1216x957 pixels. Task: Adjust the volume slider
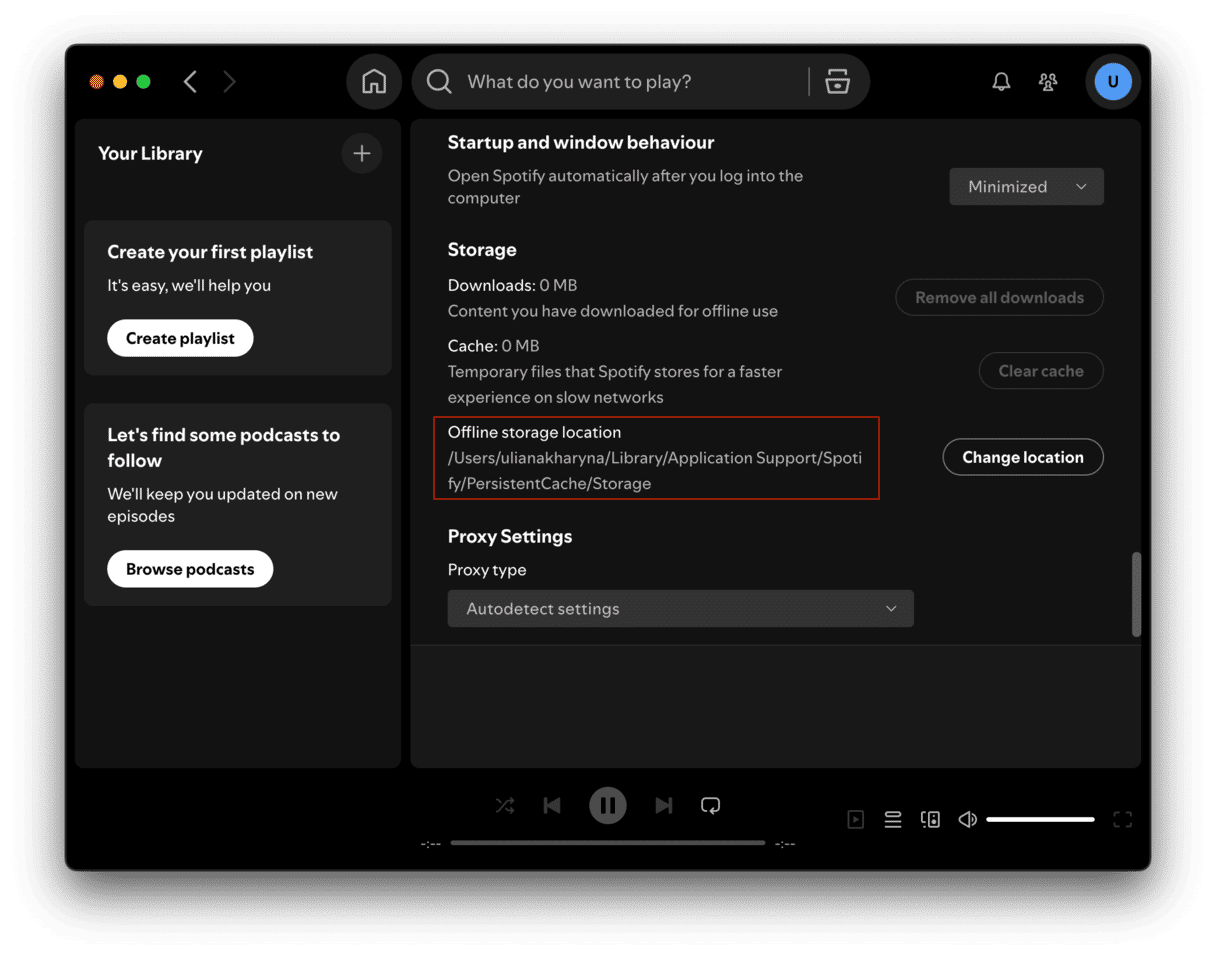[x=1040, y=820]
